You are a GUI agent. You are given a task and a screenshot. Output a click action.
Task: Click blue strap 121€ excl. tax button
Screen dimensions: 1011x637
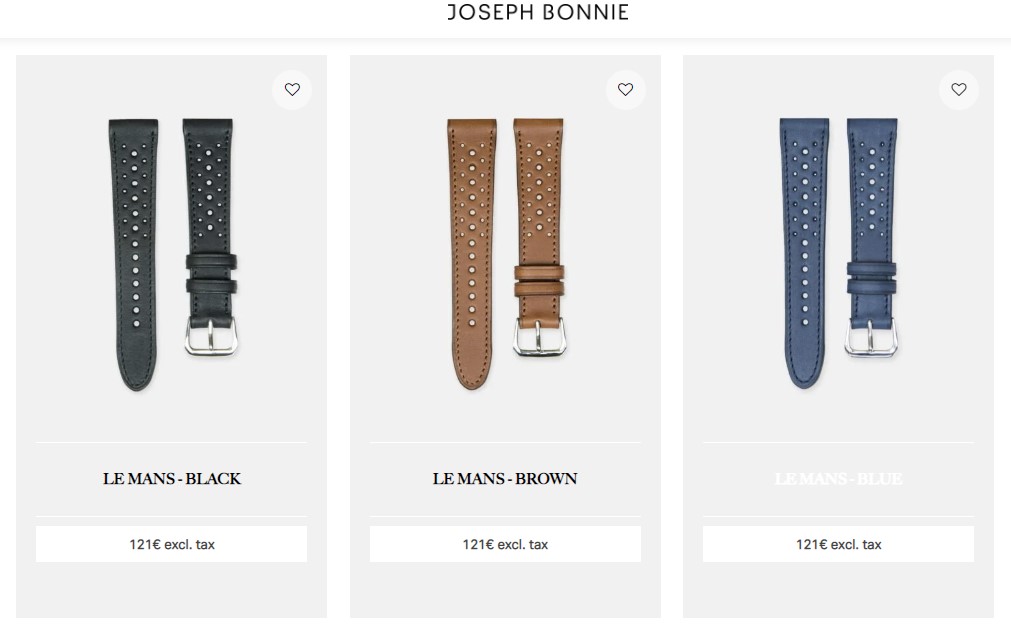(x=838, y=544)
